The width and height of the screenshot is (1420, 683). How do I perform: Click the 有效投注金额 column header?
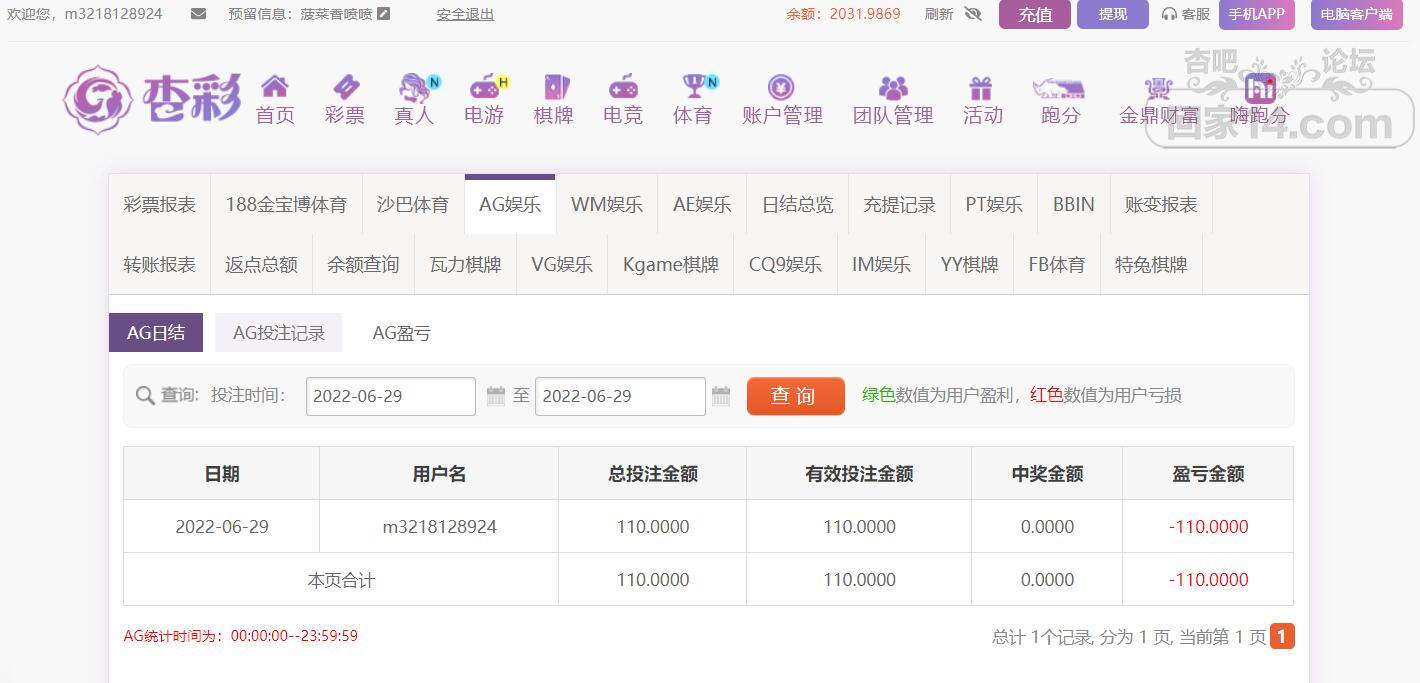pos(859,474)
